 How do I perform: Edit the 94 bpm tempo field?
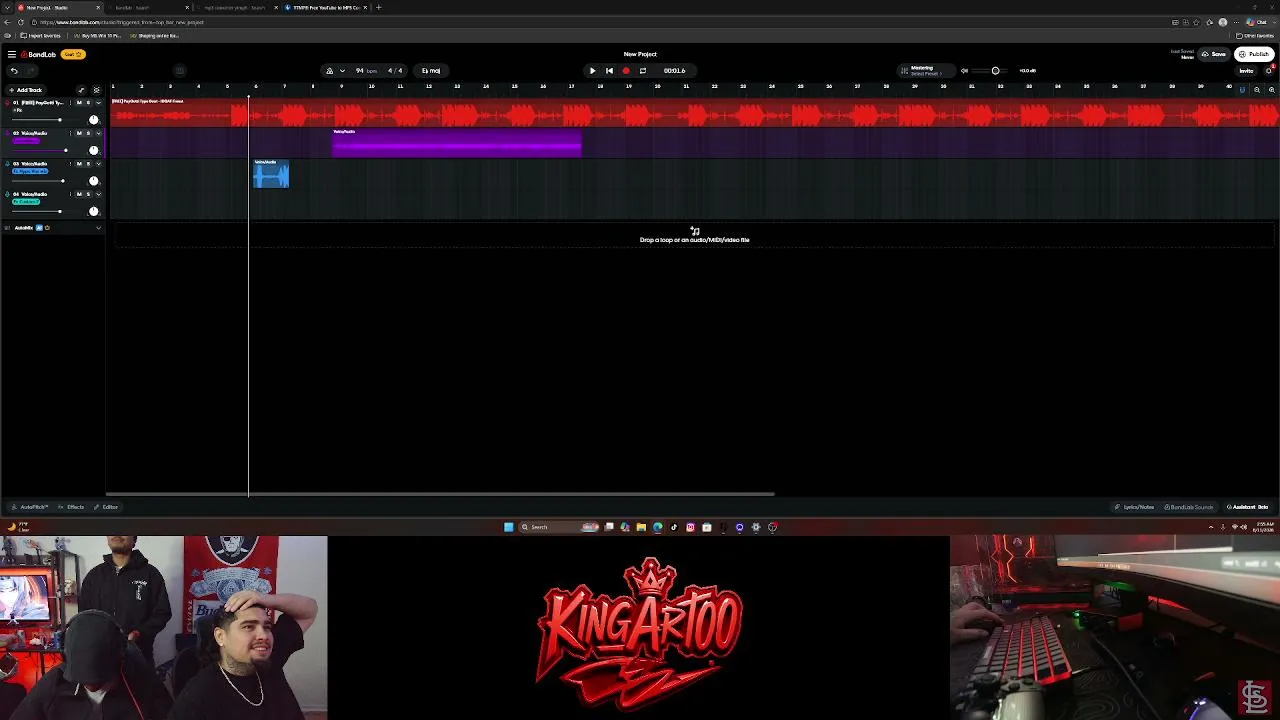(366, 71)
